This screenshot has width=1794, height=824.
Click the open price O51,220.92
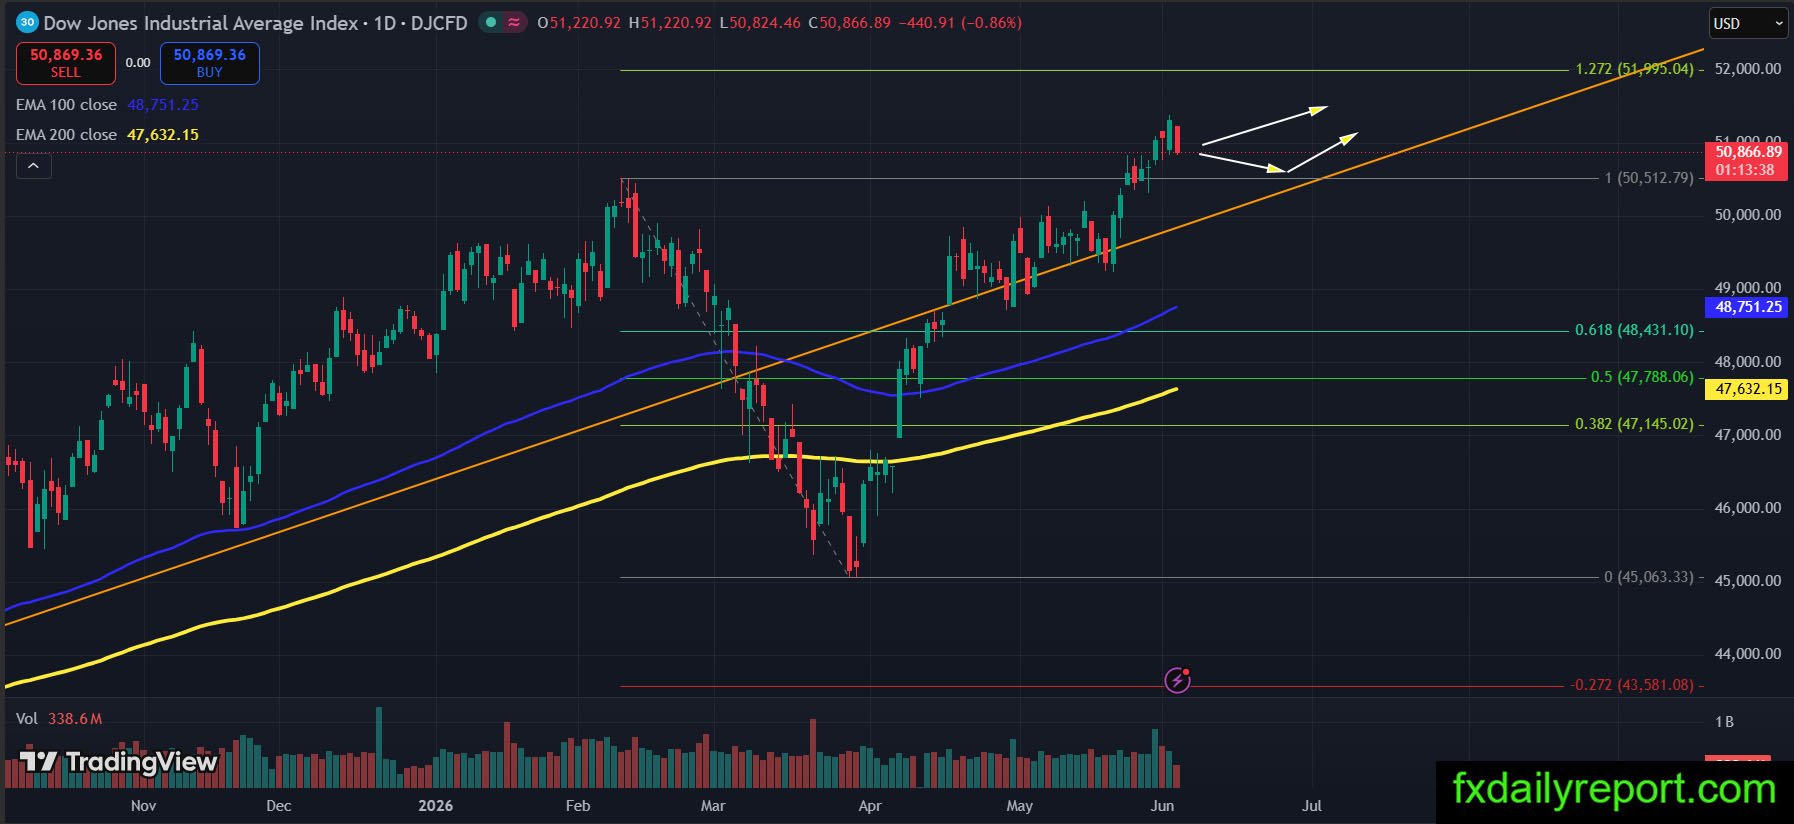pyautogui.click(x=579, y=23)
